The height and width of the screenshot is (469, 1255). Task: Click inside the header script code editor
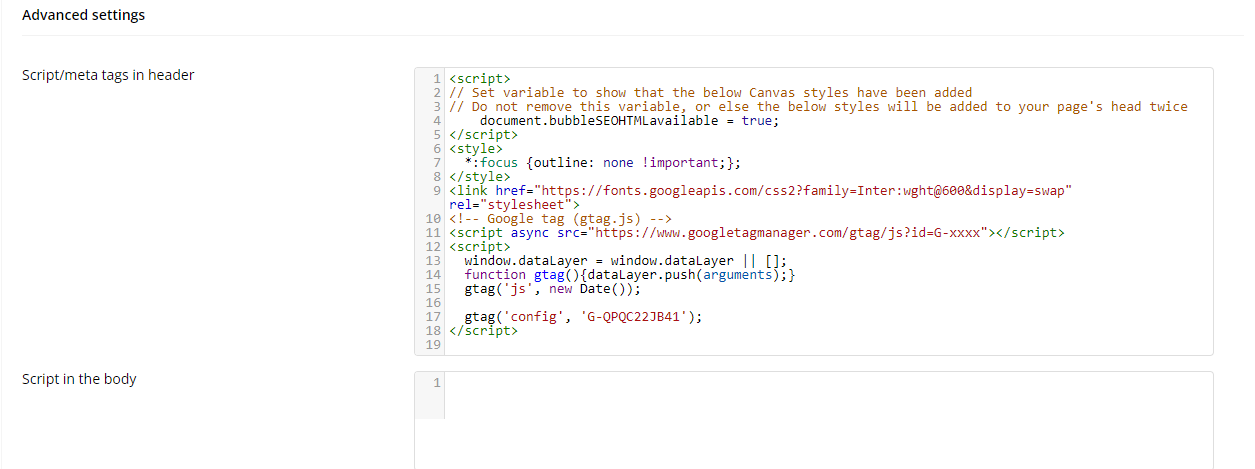813,212
